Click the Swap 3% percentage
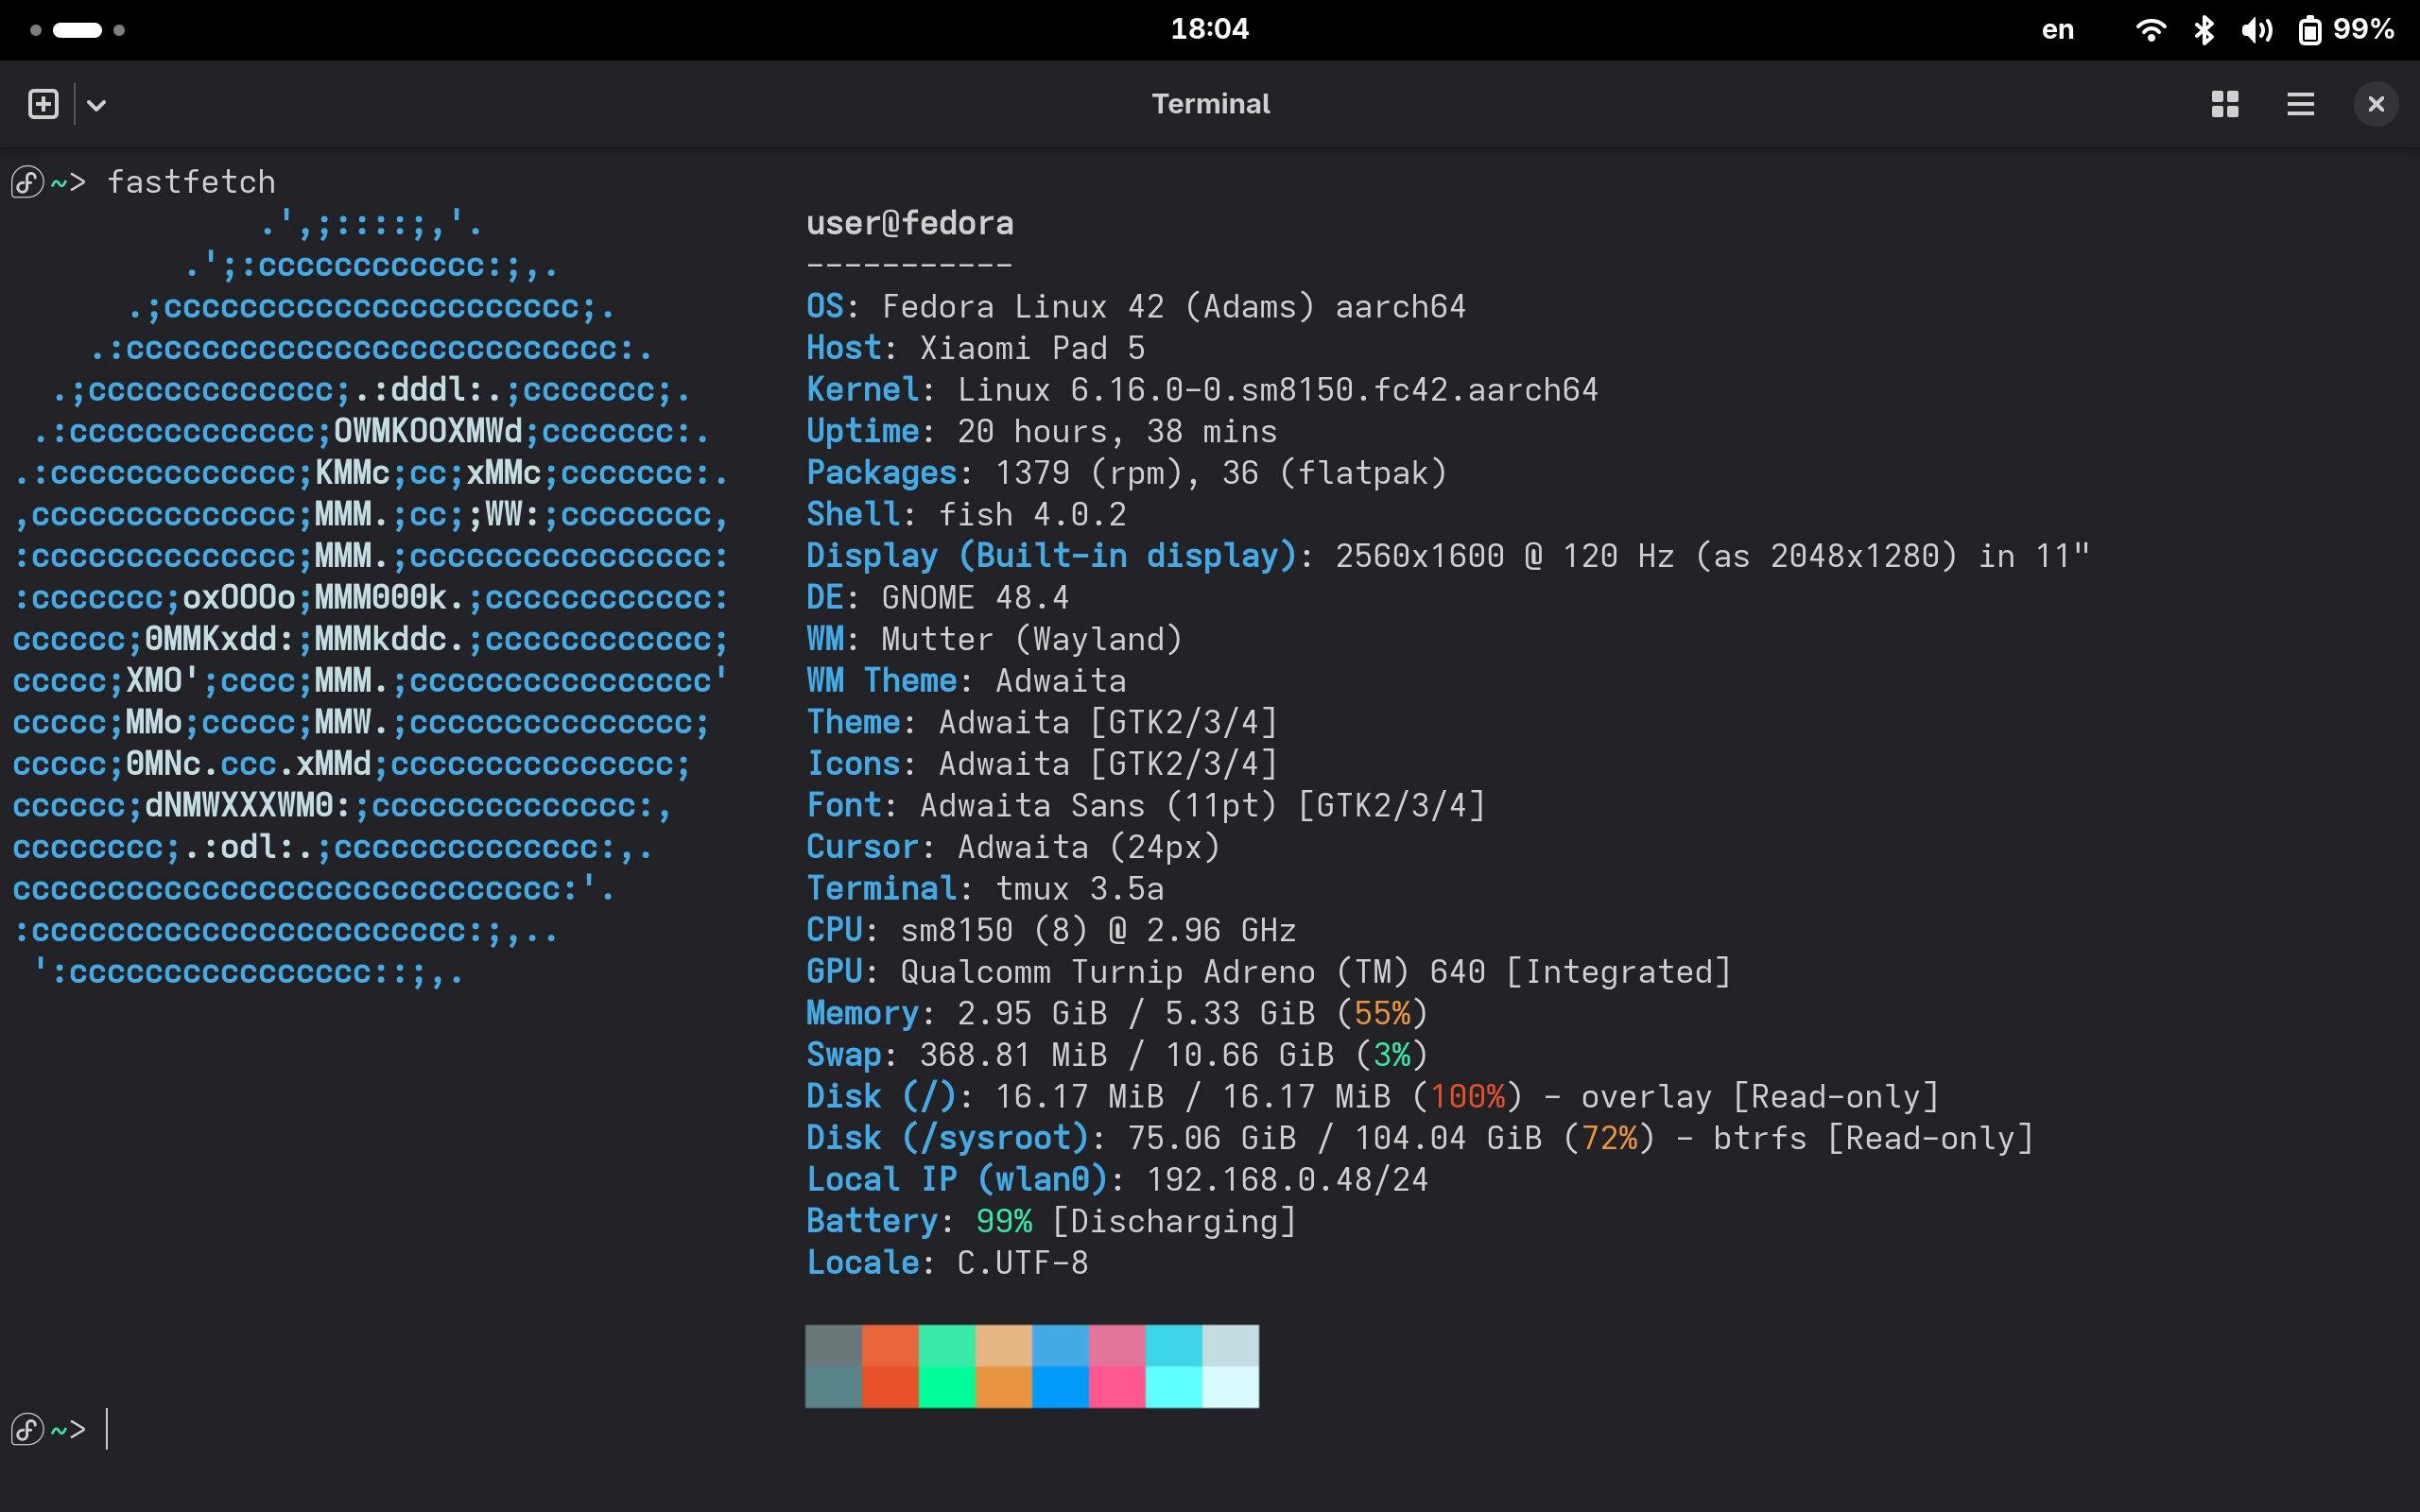2420x1512 pixels. pyautogui.click(x=1392, y=1055)
